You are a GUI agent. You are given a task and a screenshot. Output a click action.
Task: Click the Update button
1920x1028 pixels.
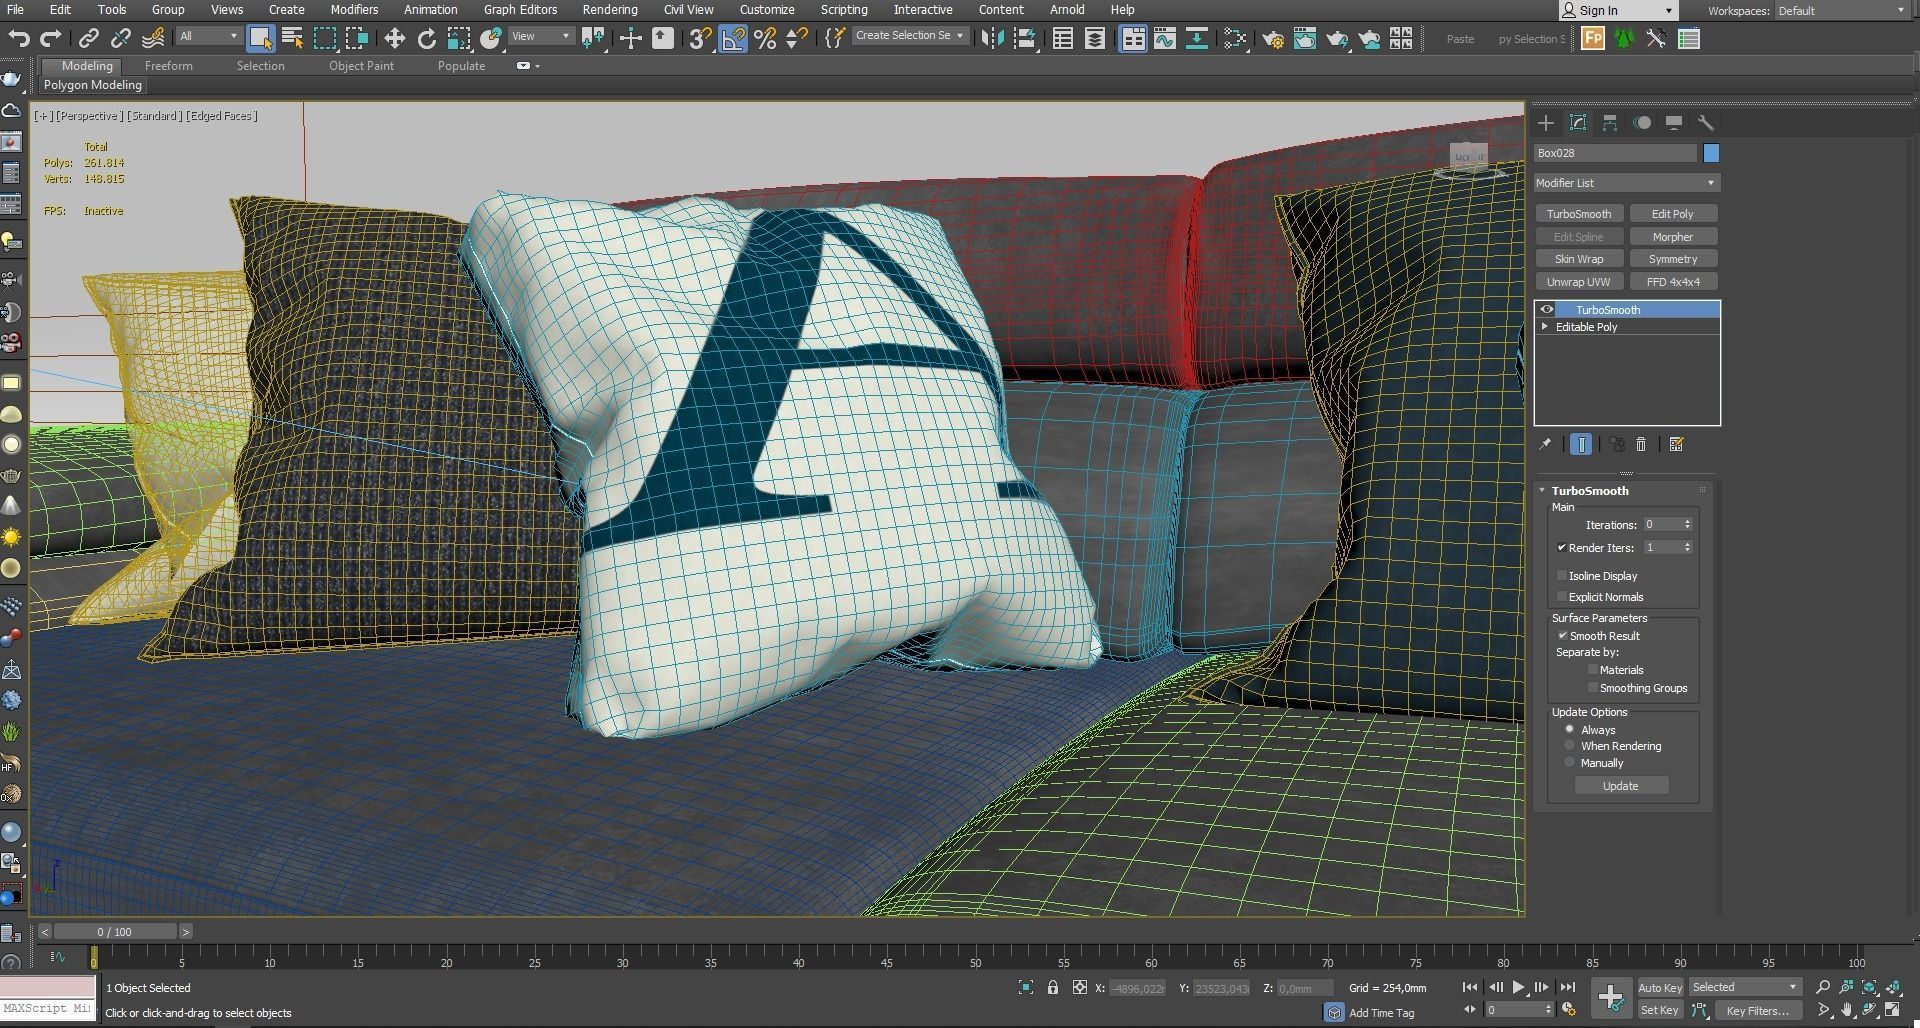1621,786
